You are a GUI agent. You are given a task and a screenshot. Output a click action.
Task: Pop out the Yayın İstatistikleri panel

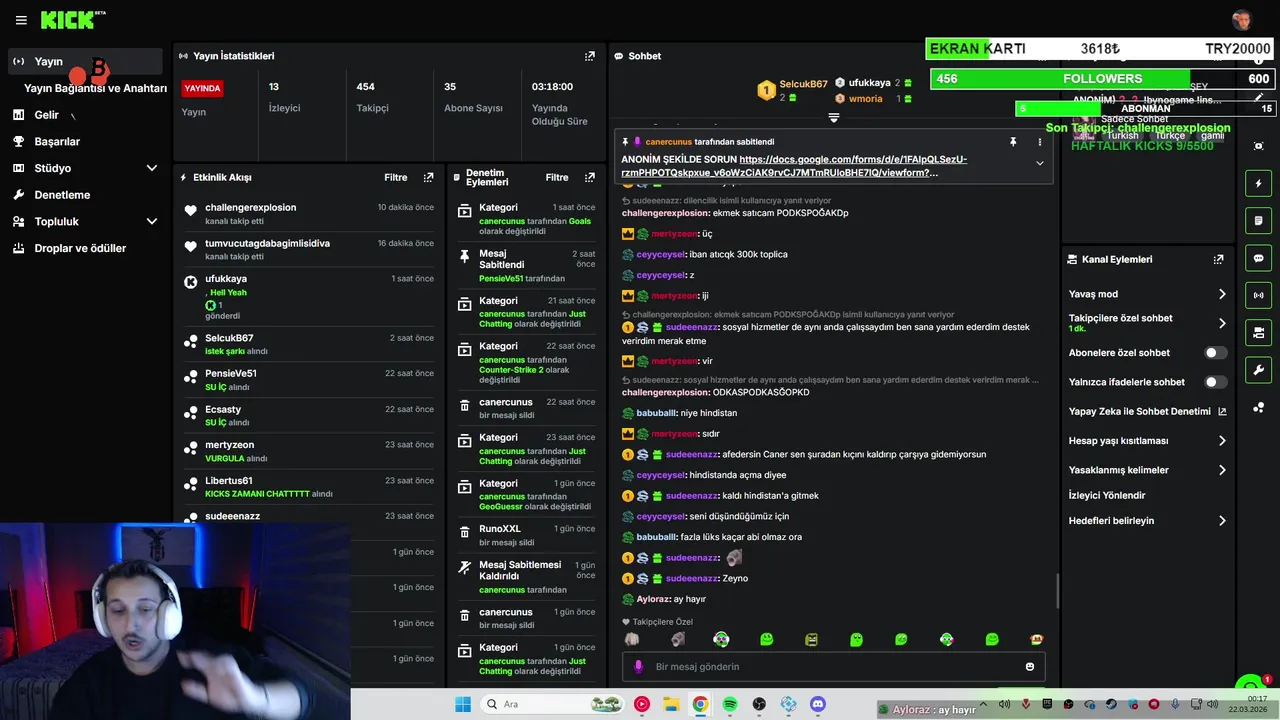tap(590, 56)
